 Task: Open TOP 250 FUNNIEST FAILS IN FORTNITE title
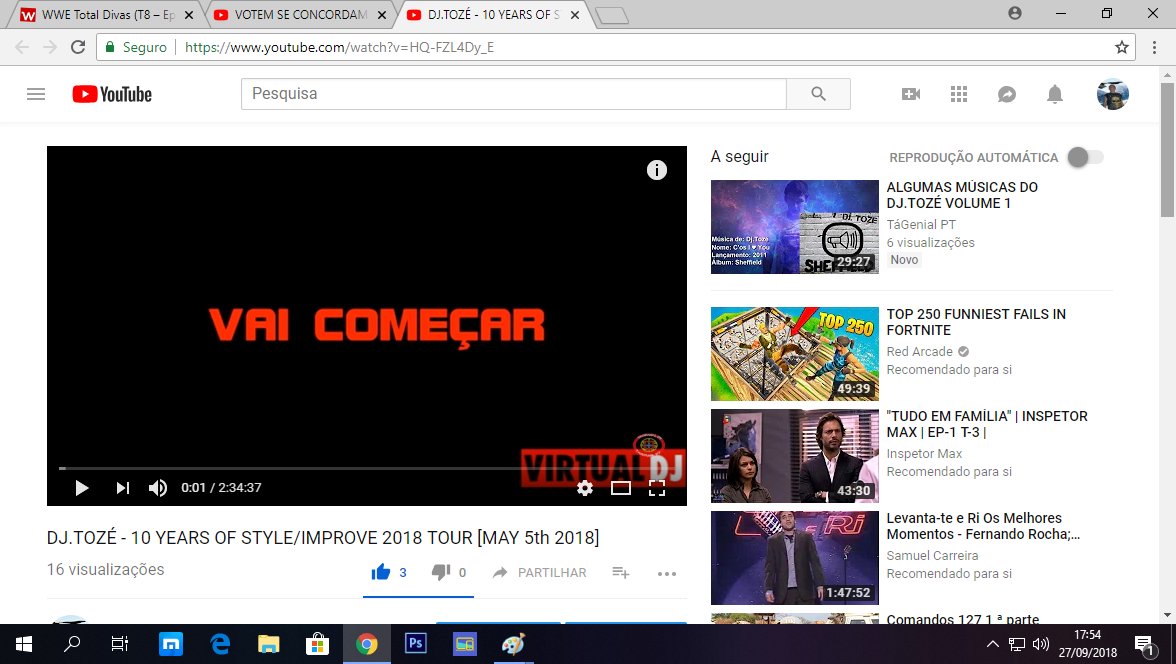[x=976, y=322]
